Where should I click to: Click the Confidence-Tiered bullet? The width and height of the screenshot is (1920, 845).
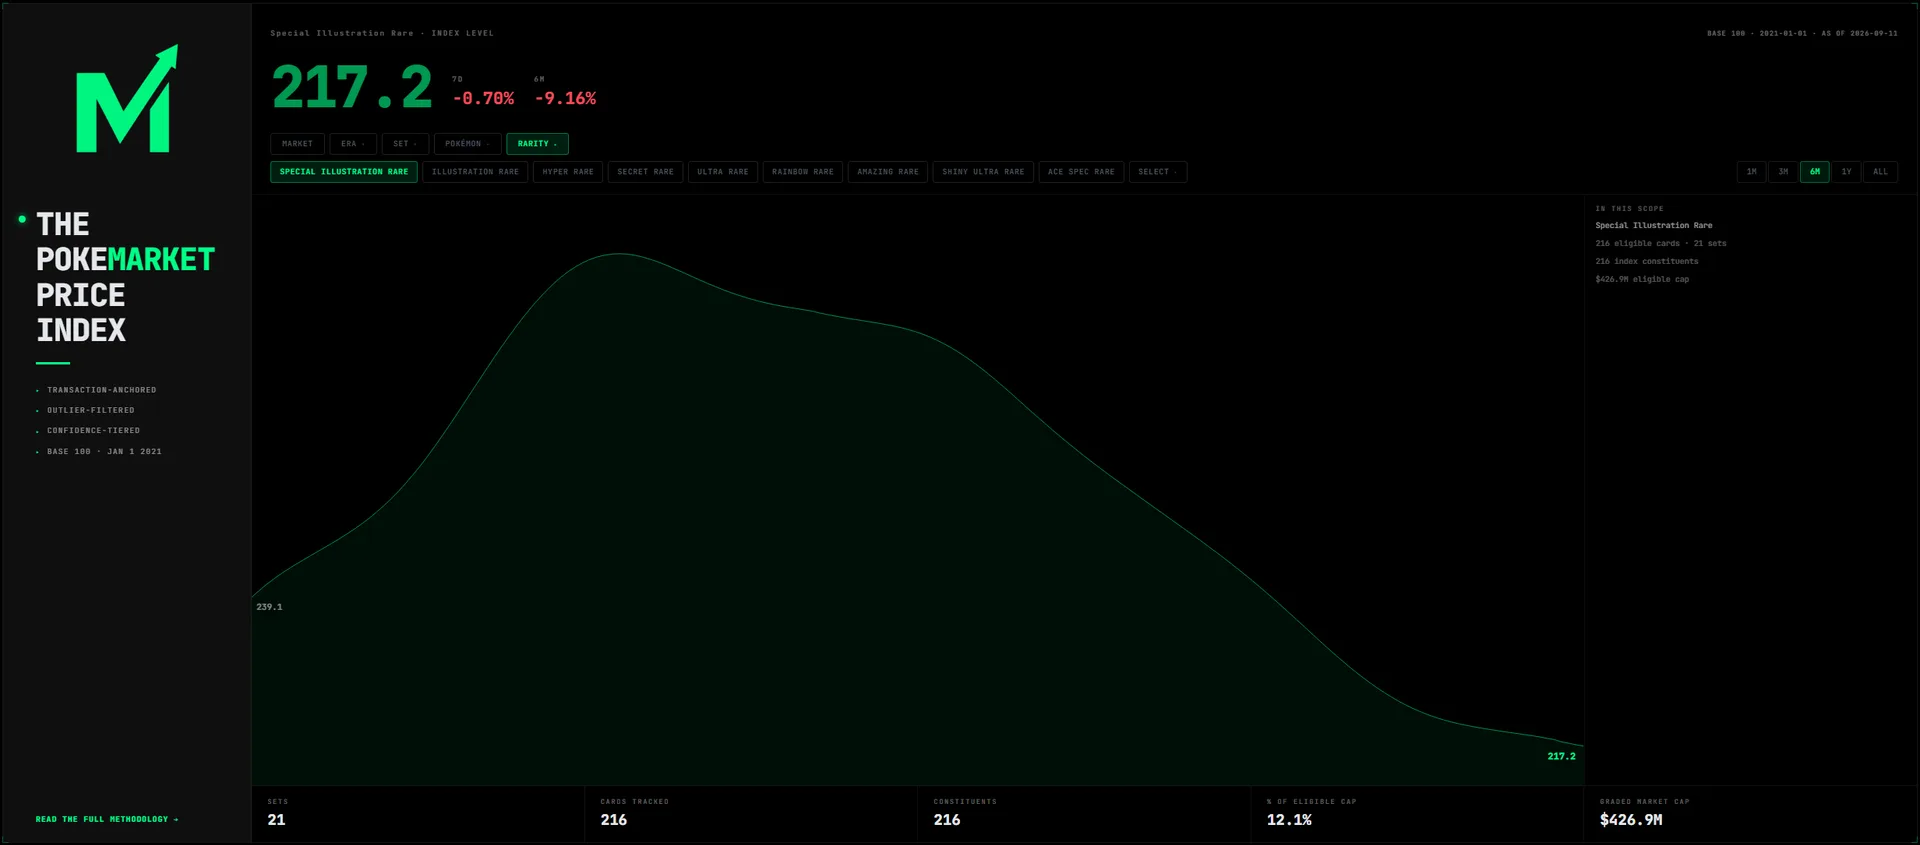point(93,431)
